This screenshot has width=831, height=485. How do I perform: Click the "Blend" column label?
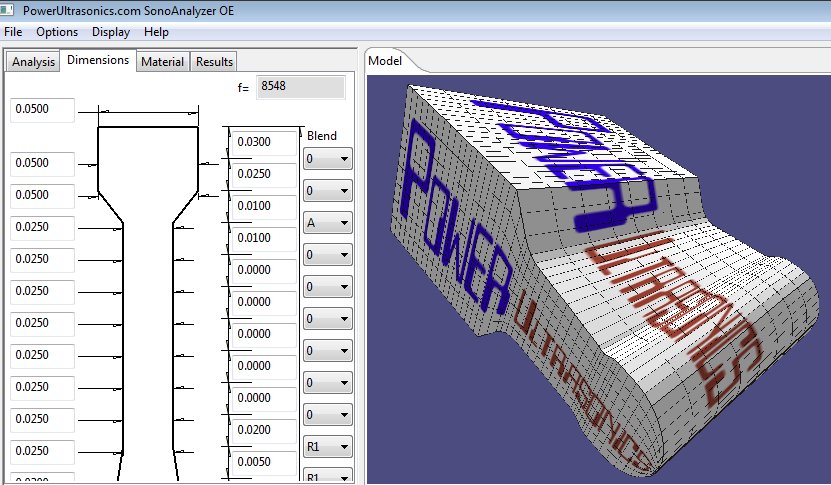[322, 136]
